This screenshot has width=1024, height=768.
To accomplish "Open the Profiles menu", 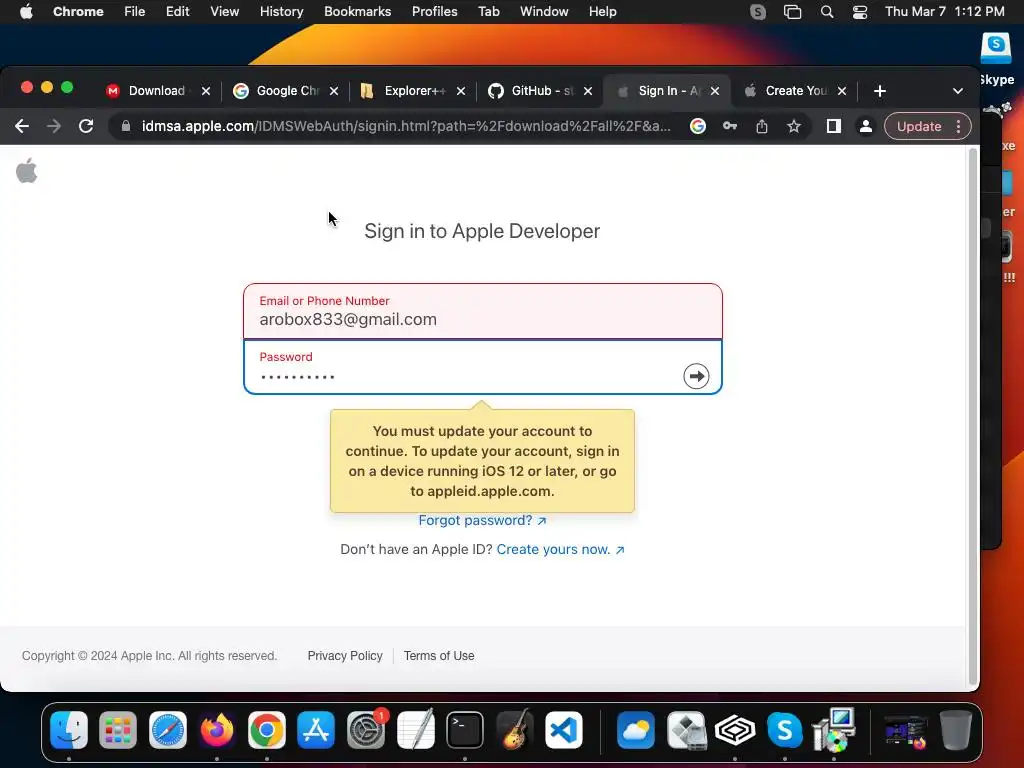I will tap(434, 12).
